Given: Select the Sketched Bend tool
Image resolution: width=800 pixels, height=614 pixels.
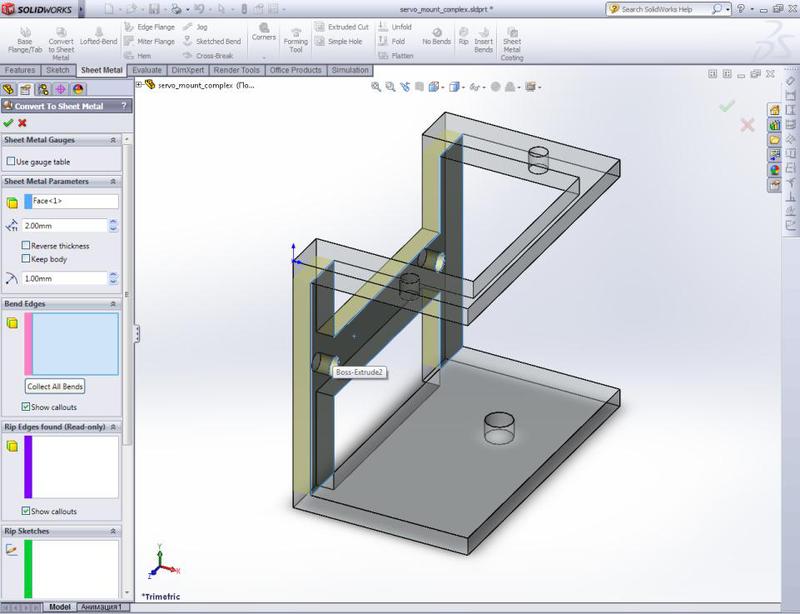Looking at the screenshot, I should pyautogui.click(x=212, y=41).
